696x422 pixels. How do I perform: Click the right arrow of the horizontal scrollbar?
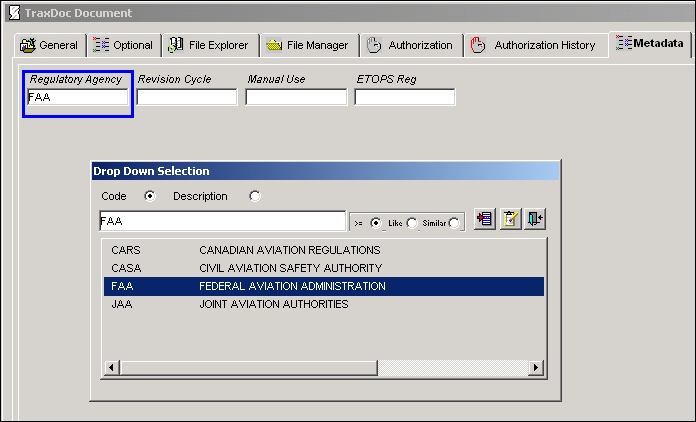pos(536,367)
